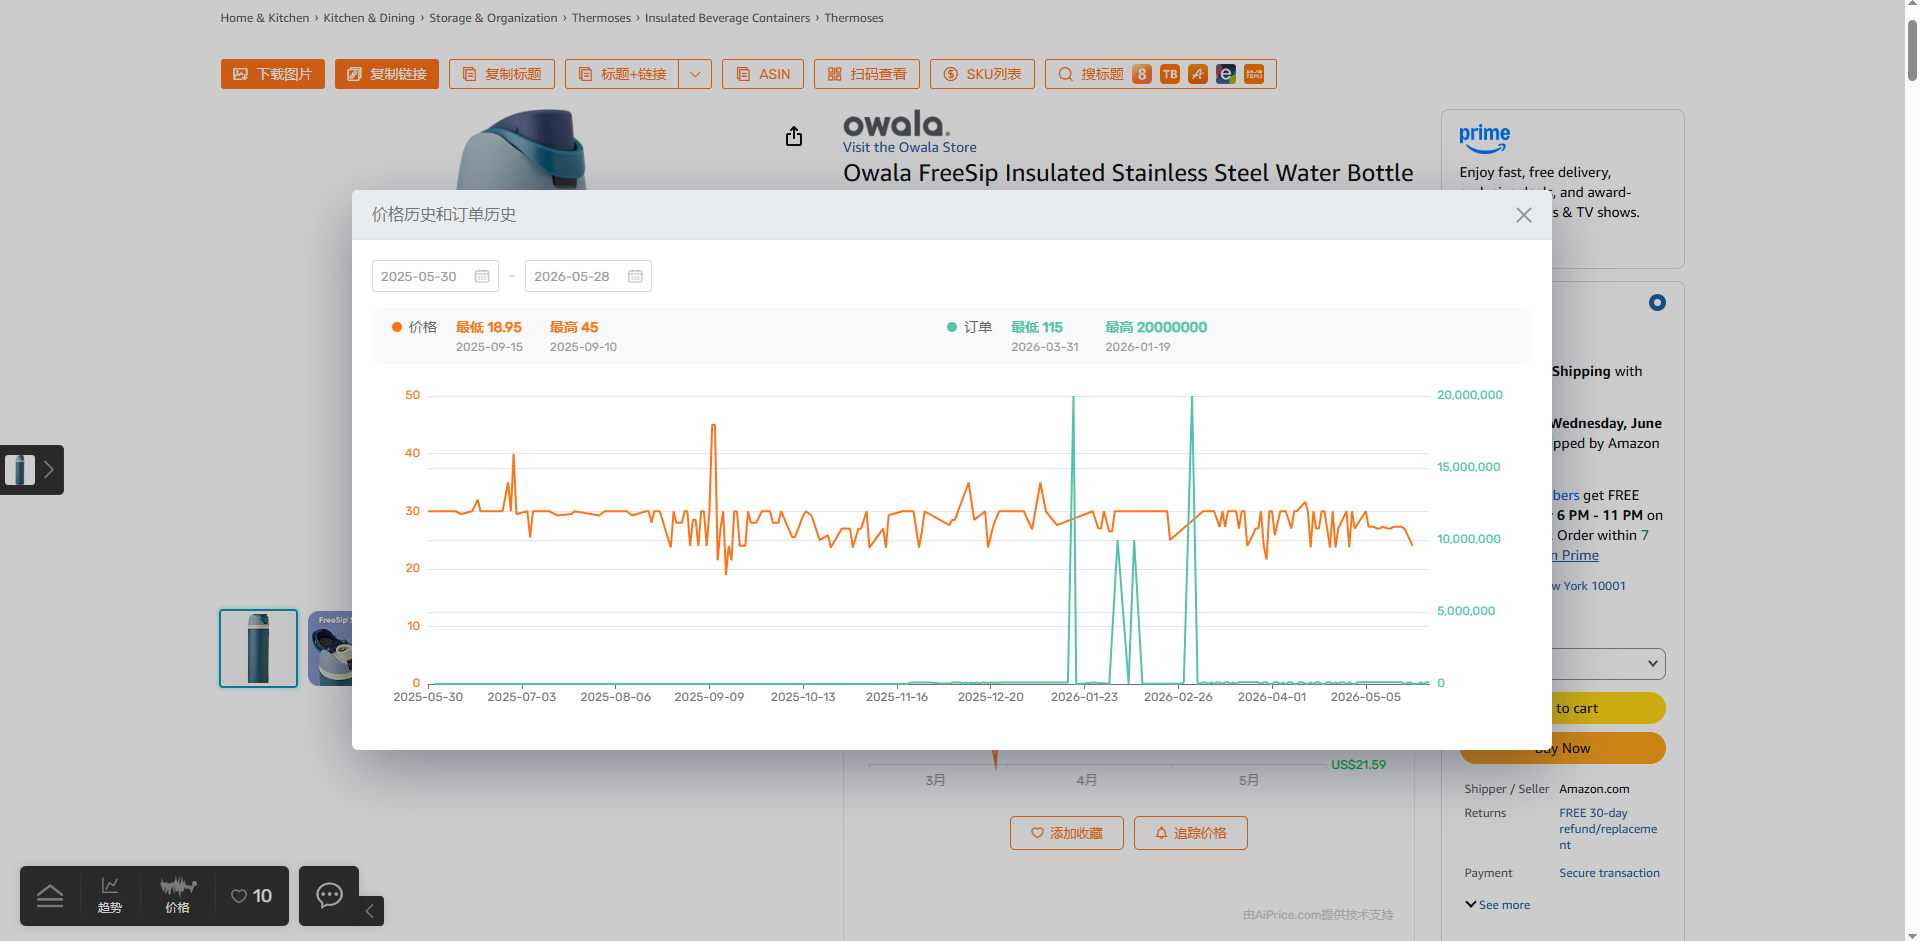Image resolution: width=1920 pixels, height=941 pixels.
Task: Open breadcrumb Storage & Organization
Action: (493, 18)
